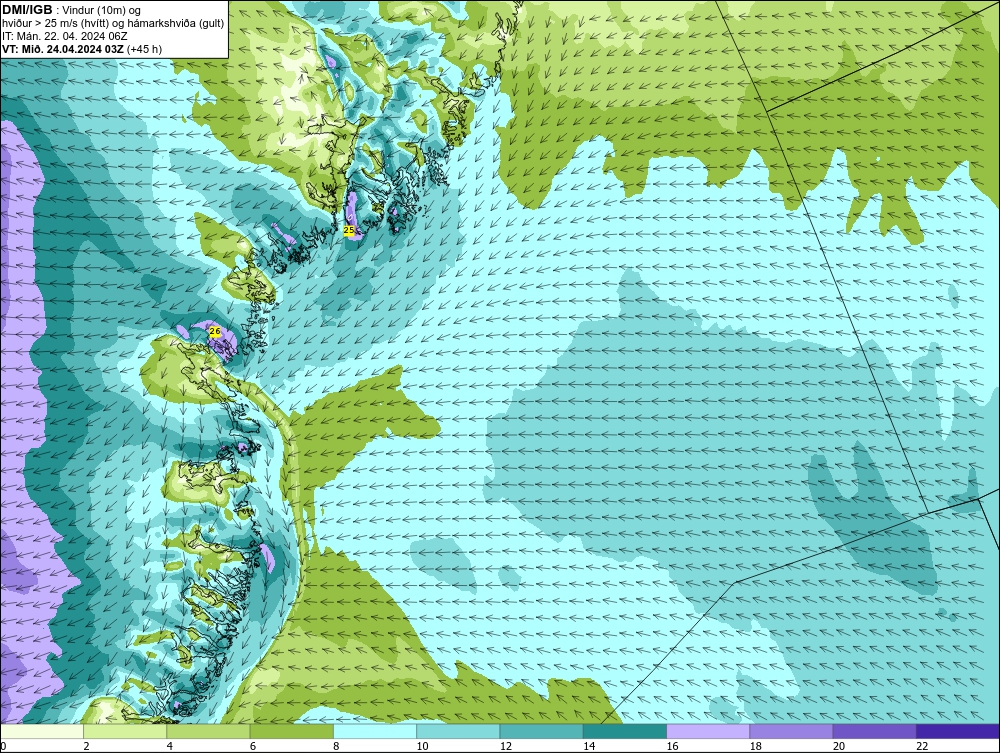Click the darkest purple legend swatch after 22

pyautogui.click(x=957, y=731)
